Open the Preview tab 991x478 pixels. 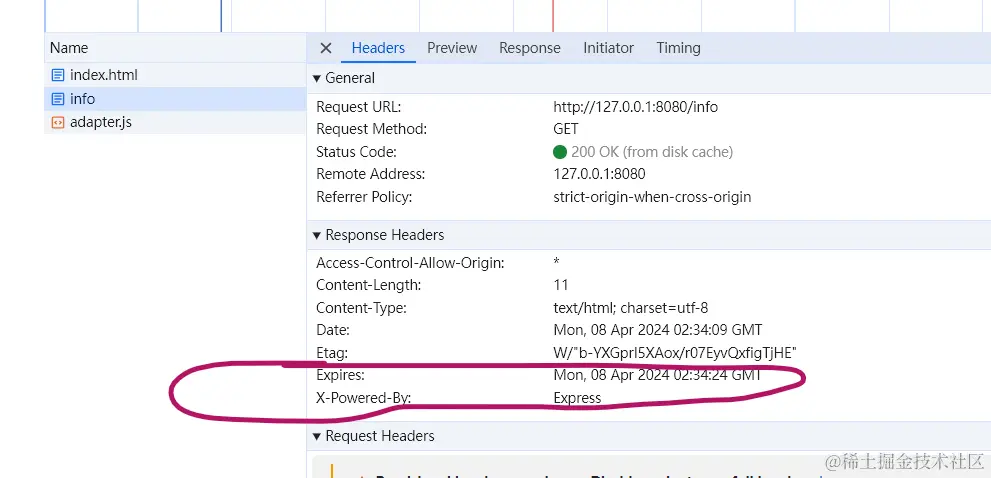coord(452,48)
